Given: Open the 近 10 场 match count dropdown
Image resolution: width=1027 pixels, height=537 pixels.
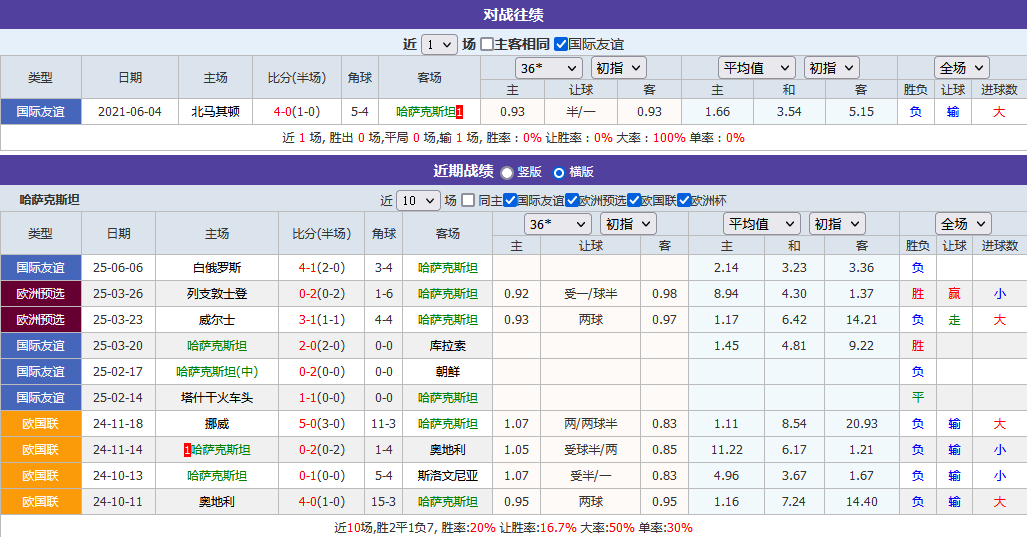Looking at the screenshot, I should coord(418,200).
